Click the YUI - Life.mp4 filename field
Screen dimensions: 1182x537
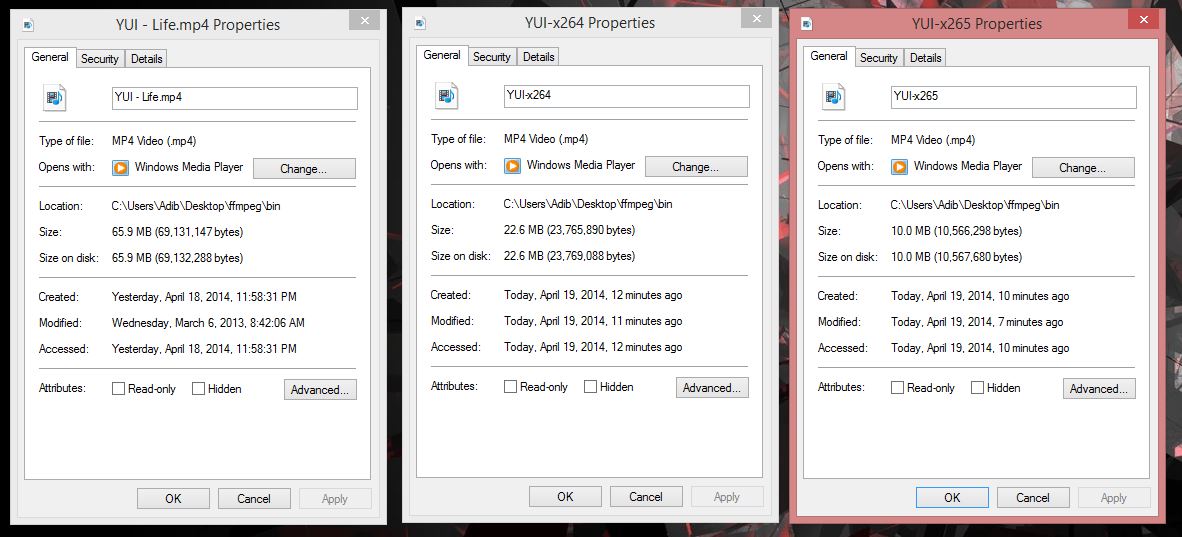(x=234, y=98)
